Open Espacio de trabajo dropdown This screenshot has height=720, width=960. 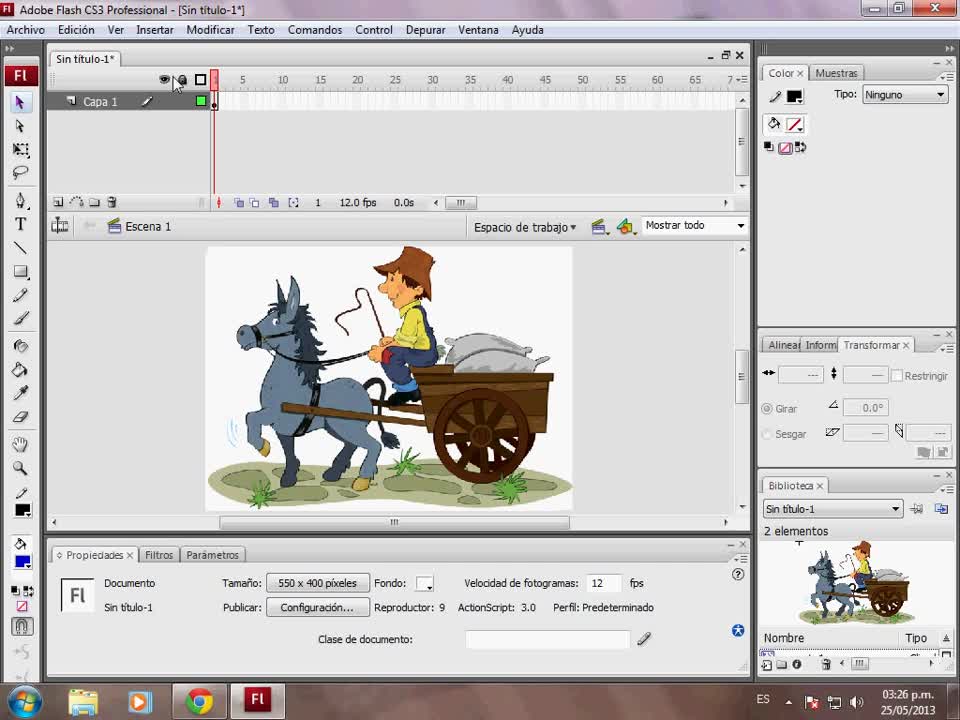coord(525,227)
